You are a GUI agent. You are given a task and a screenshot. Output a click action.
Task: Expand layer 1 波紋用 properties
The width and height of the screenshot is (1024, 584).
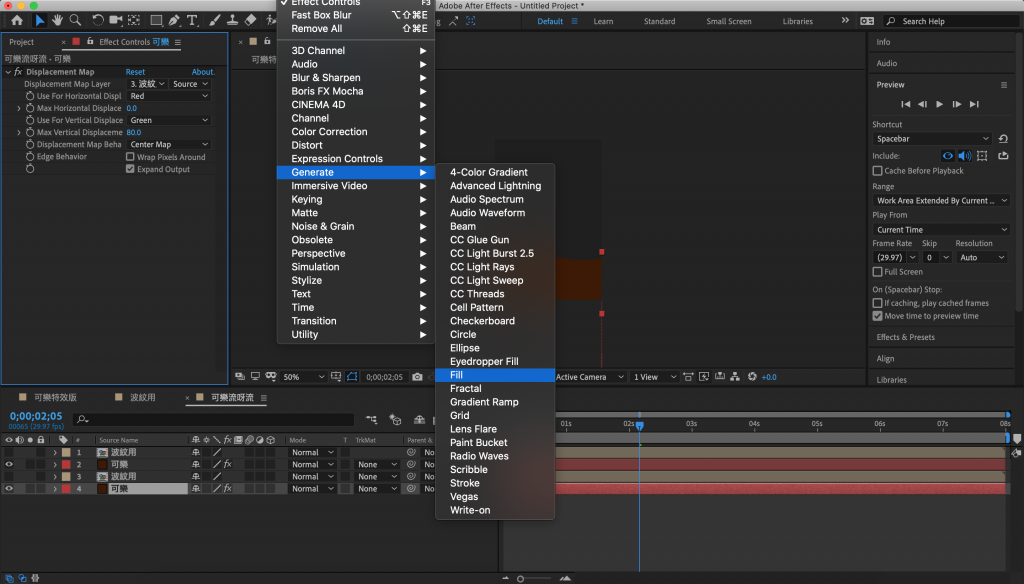(55, 452)
